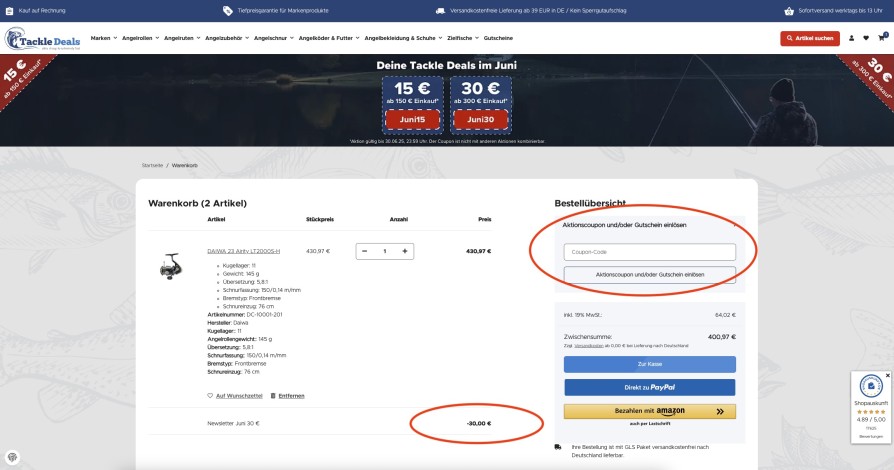Click the Sofortversand basket icon
The image size is (894, 470).
pyautogui.click(x=789, y=11)
